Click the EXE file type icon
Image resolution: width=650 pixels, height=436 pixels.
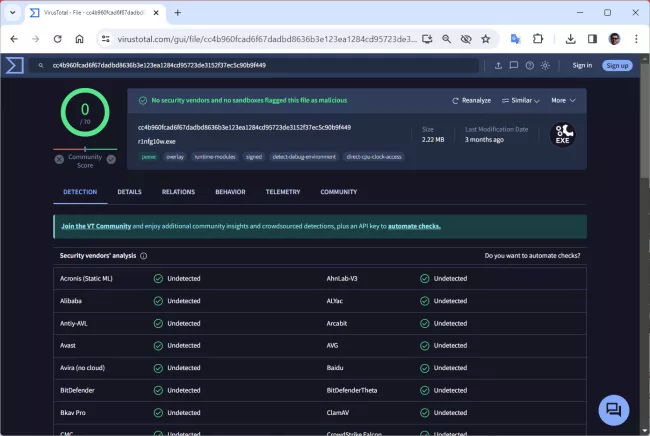point(562,135)
